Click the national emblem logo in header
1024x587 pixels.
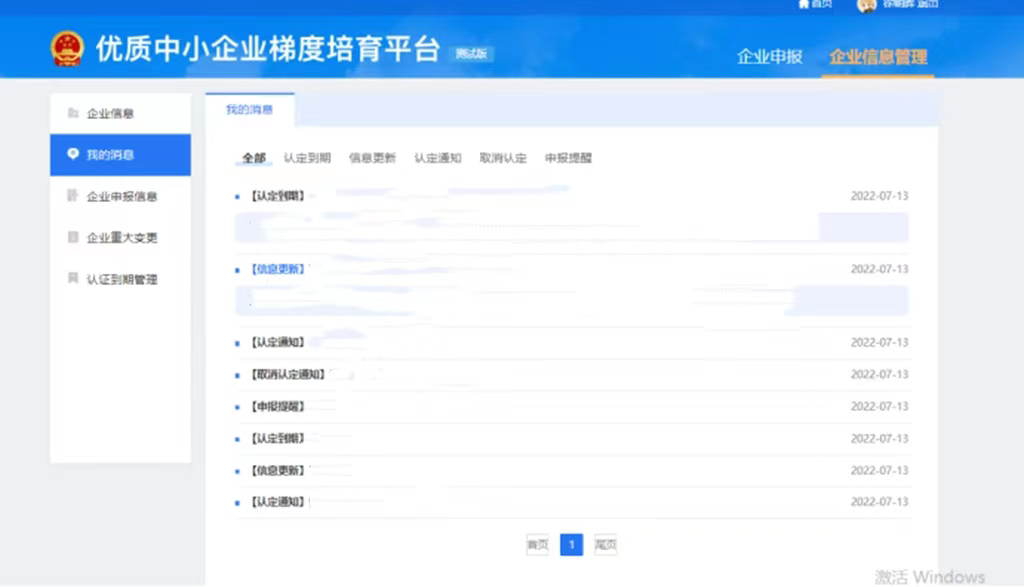click(68, 49)
